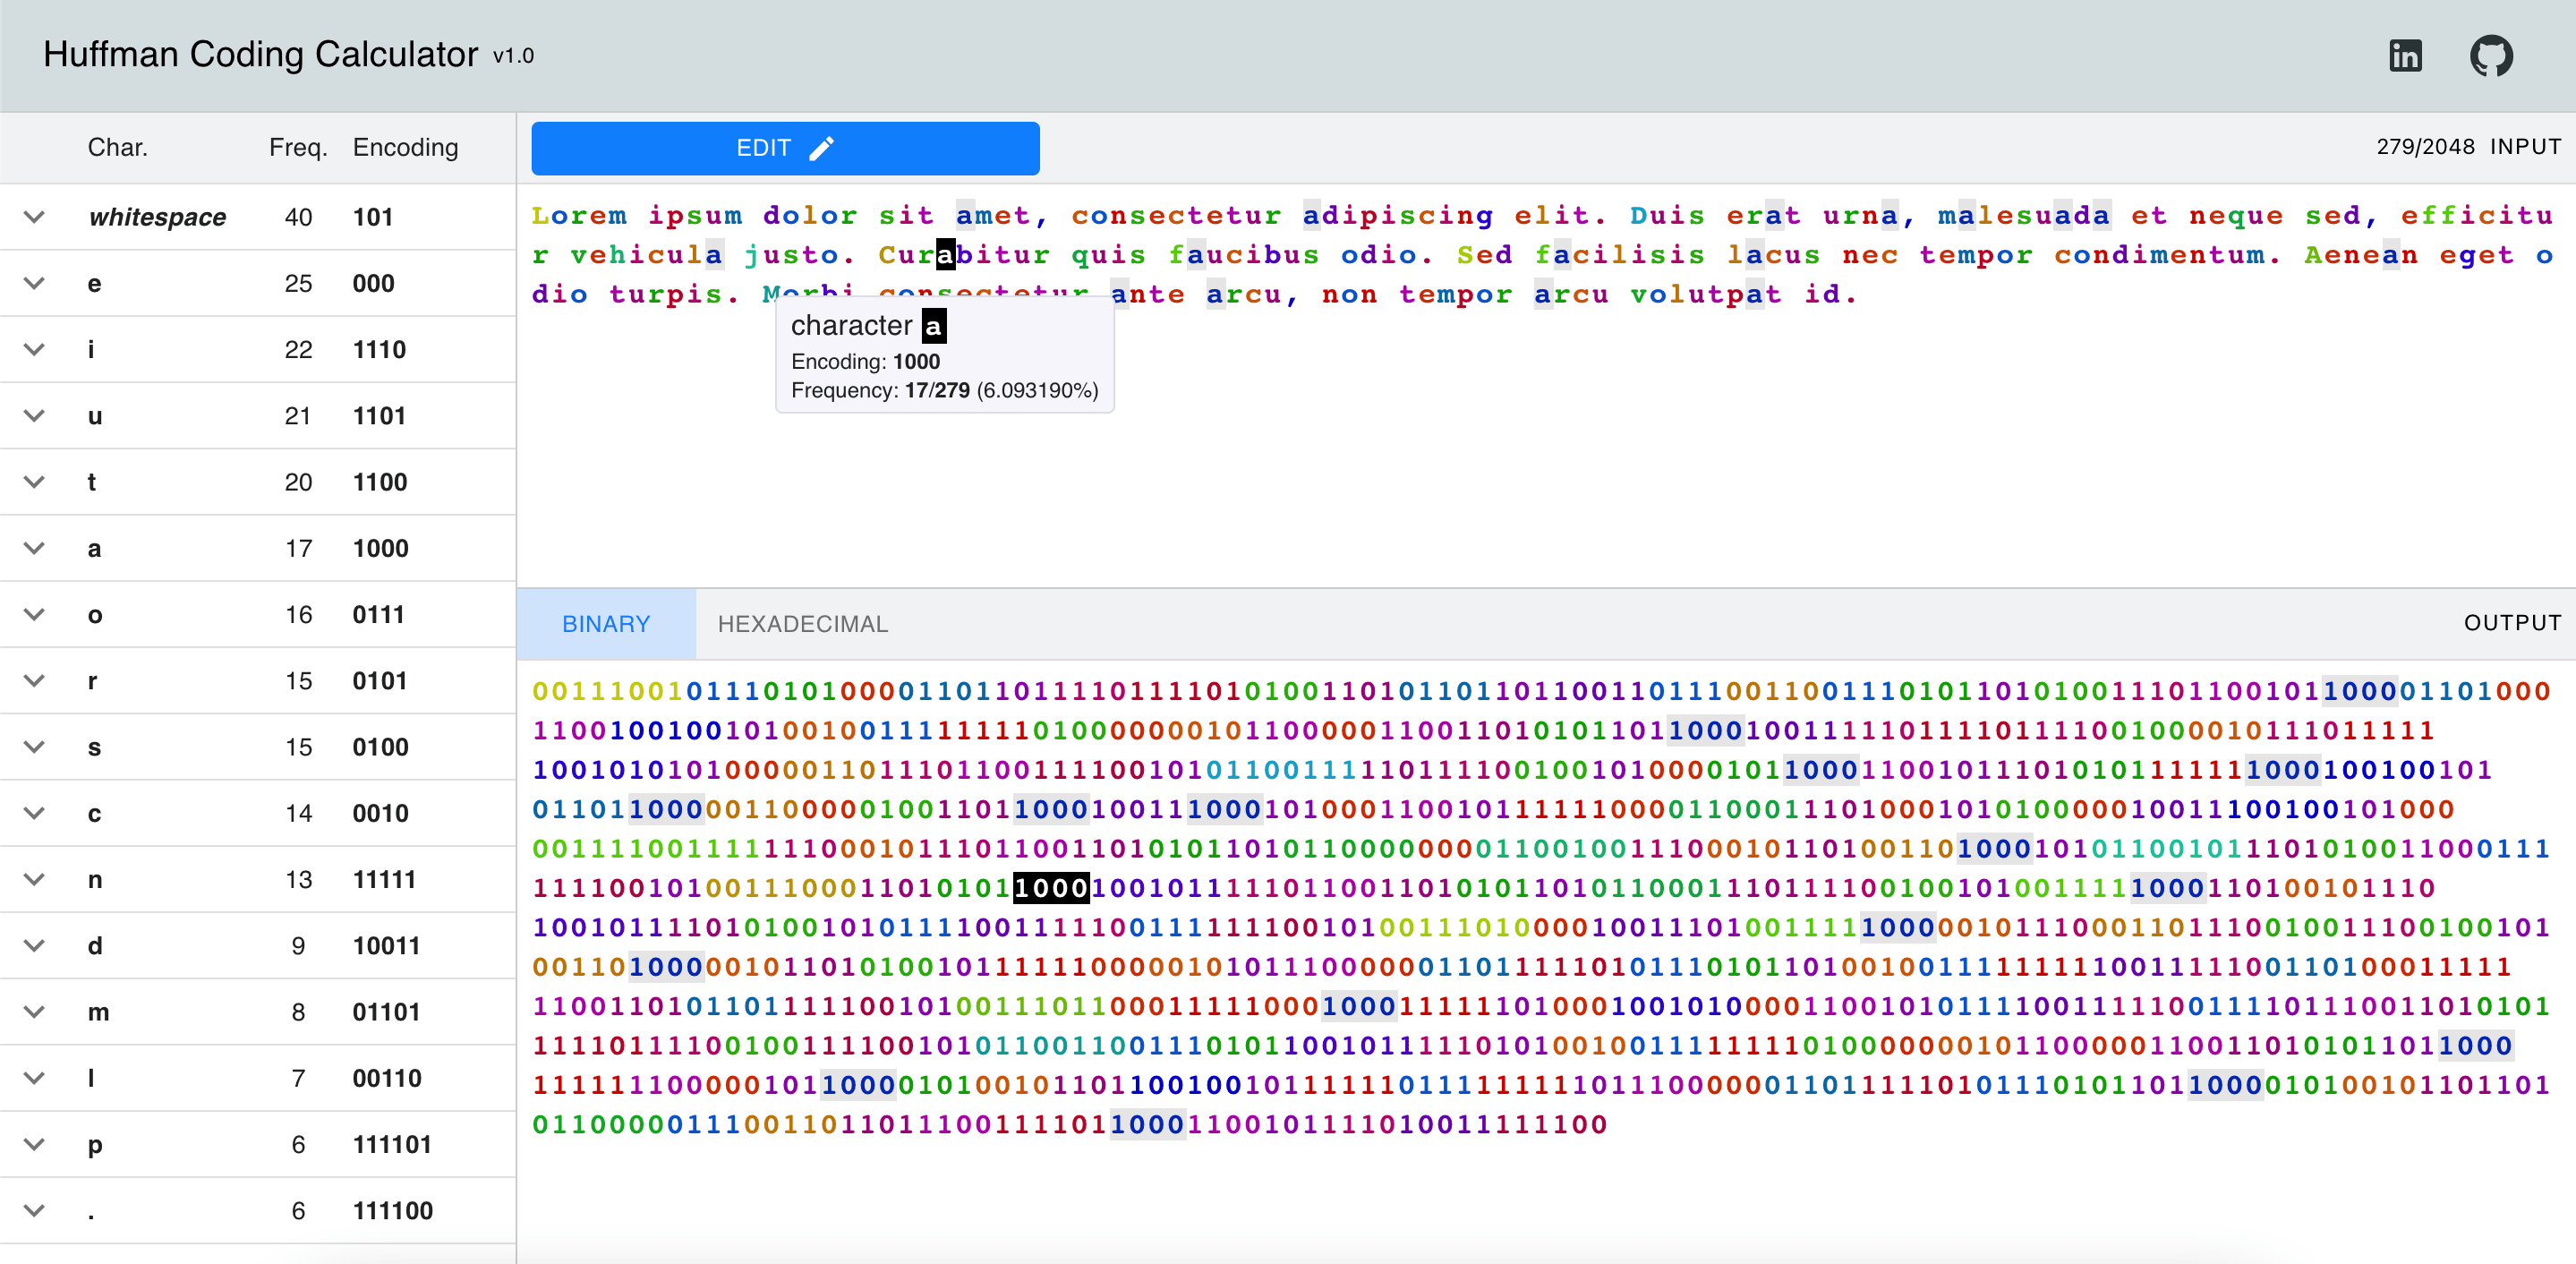This screenshot has height=1264, width=2576.
Task: Click encoding value 0111 for 'o'
Action: point(378,614)
